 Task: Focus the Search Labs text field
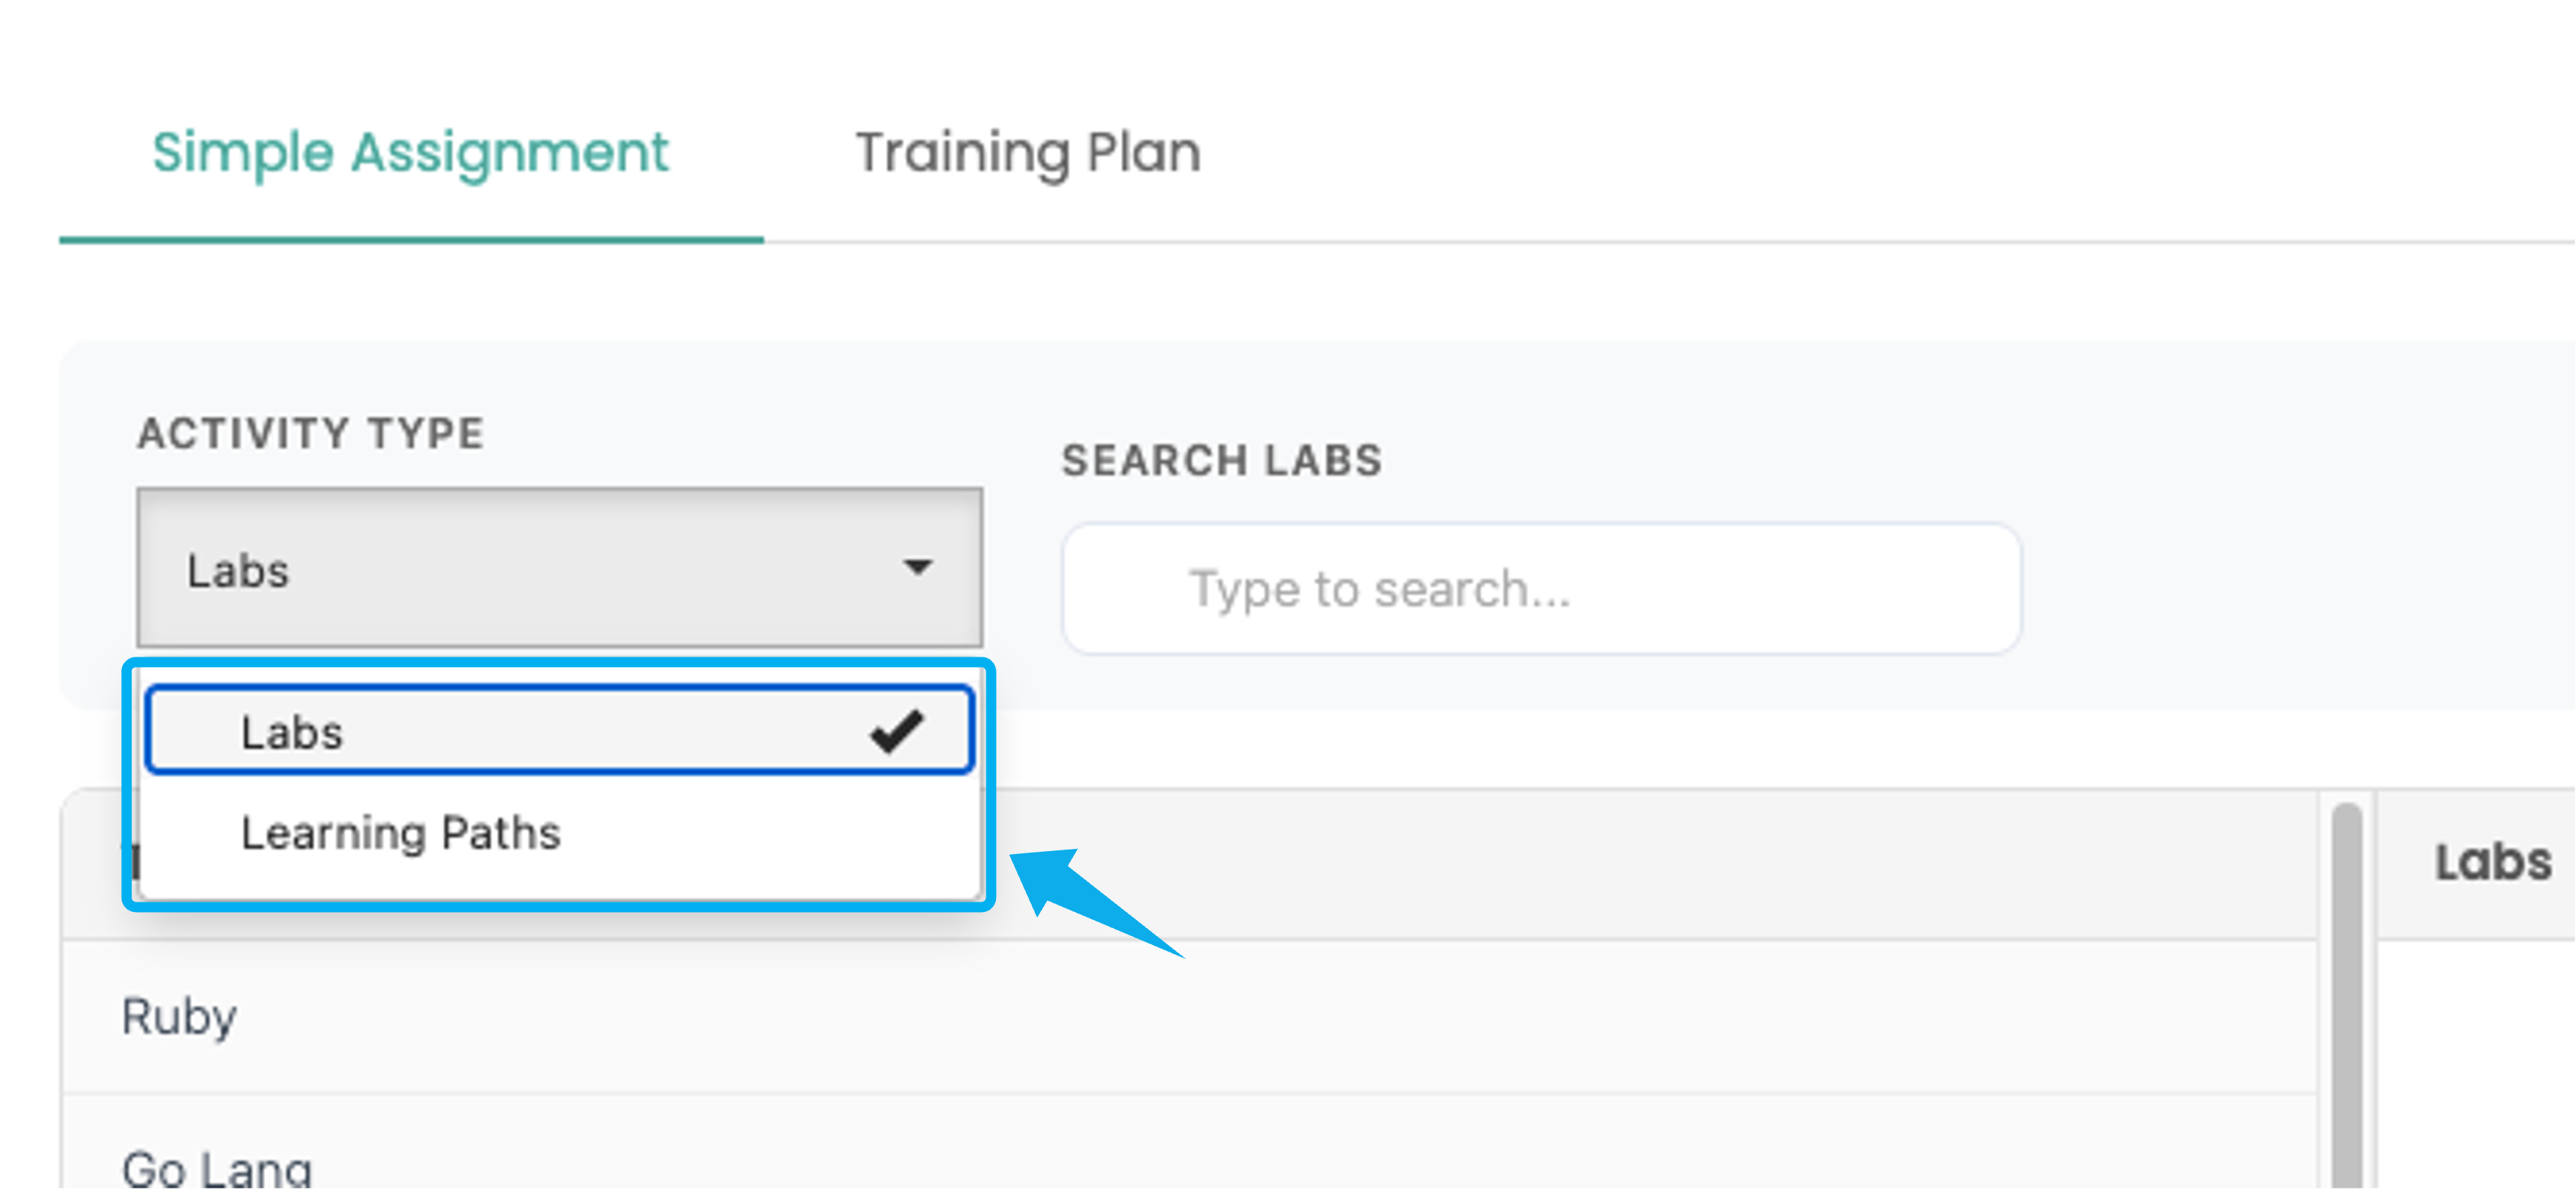[1540, 589]
